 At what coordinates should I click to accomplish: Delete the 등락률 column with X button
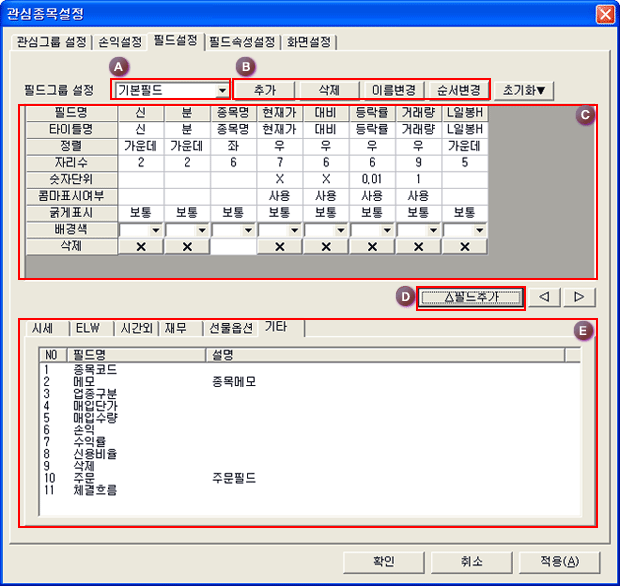click(x=372, y=246)
